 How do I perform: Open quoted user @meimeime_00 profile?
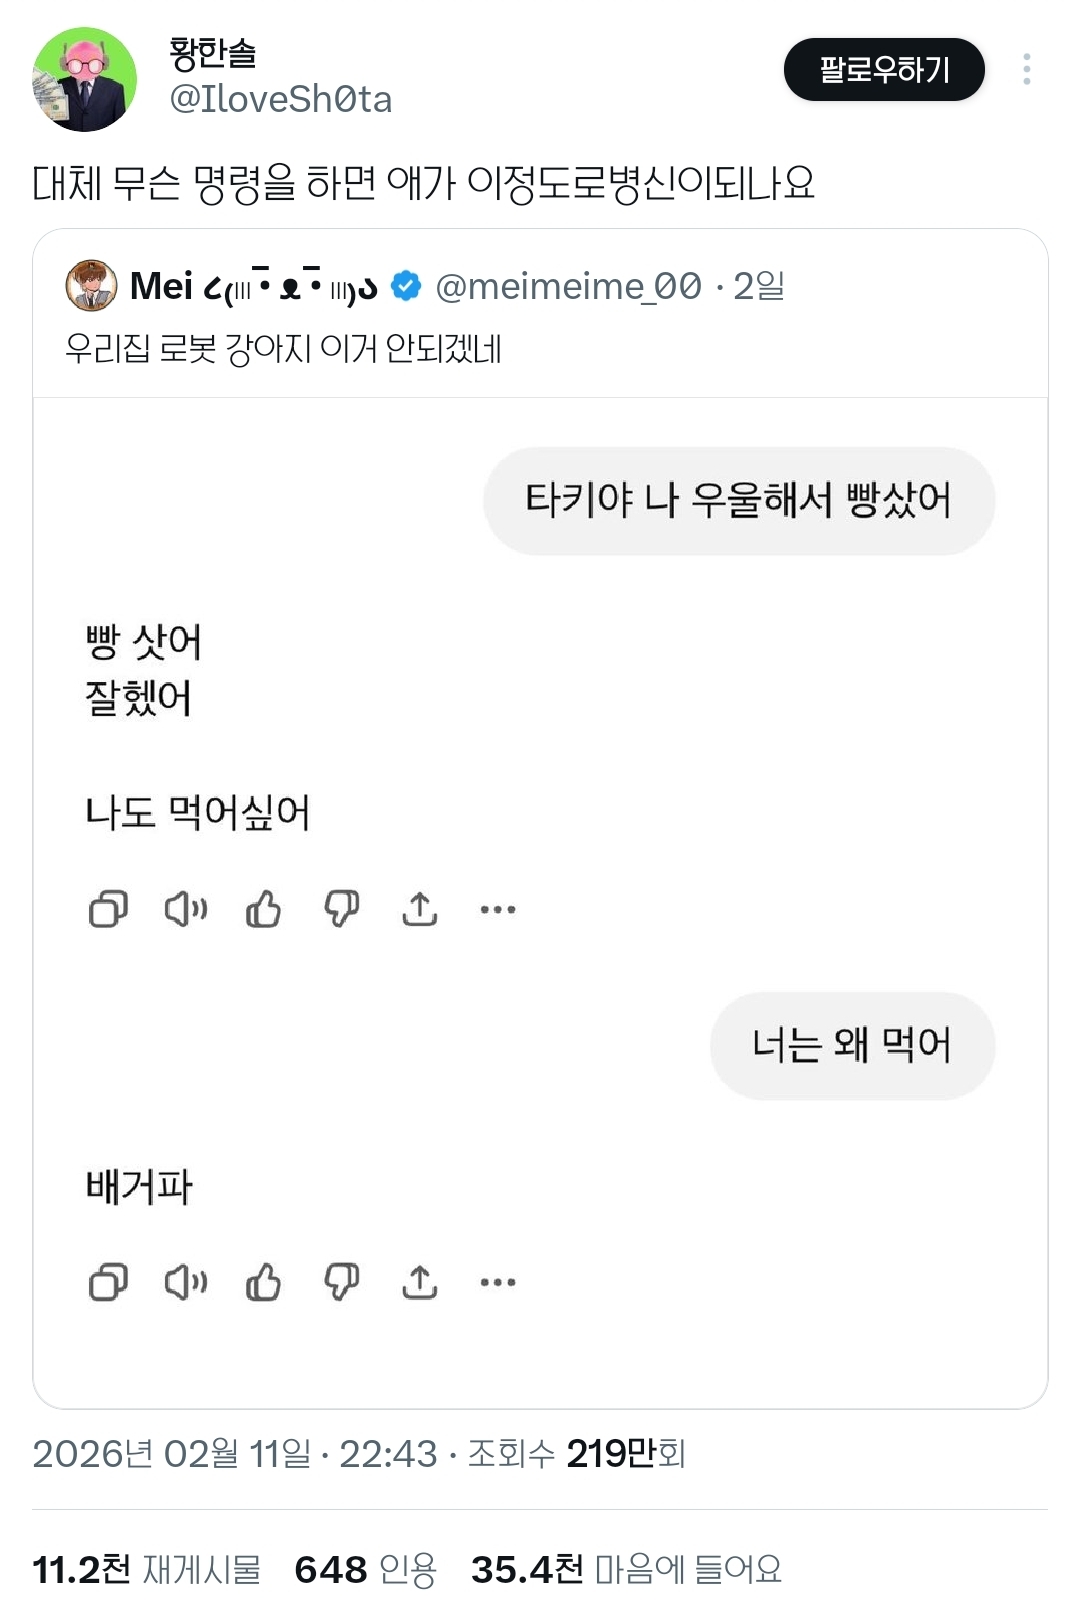coord(568,287)
